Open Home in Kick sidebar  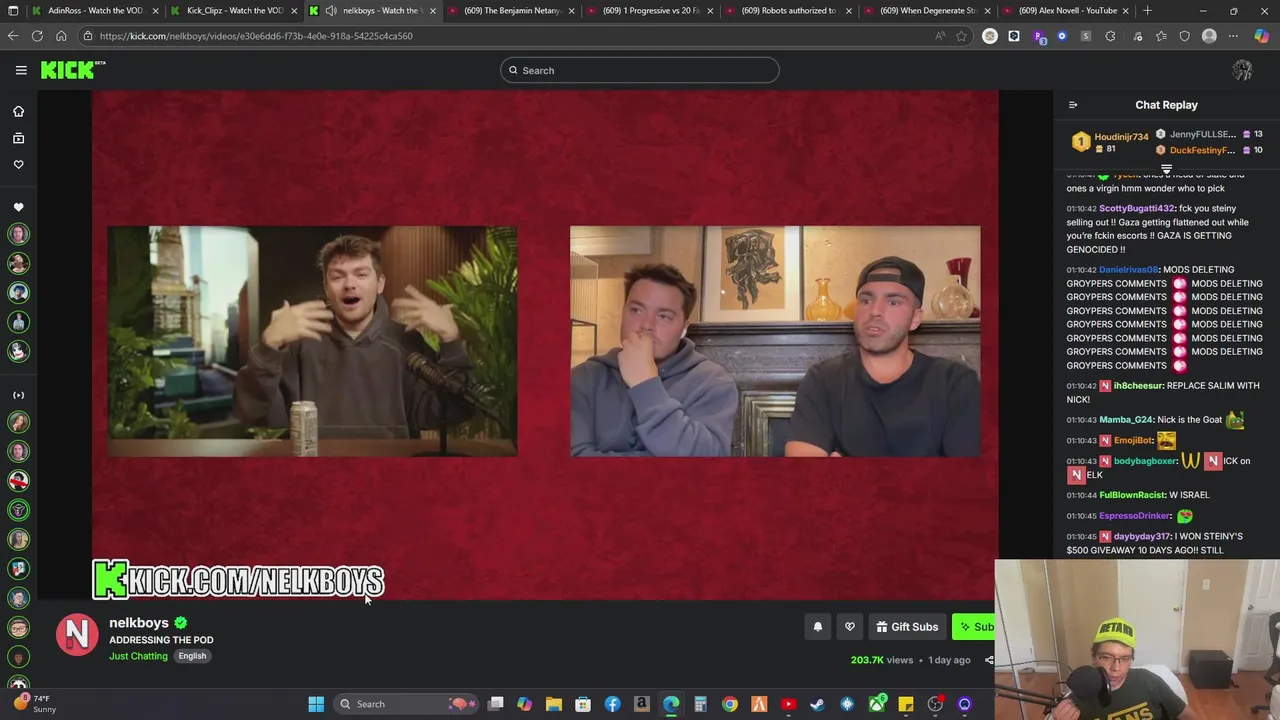coord(18,112)
